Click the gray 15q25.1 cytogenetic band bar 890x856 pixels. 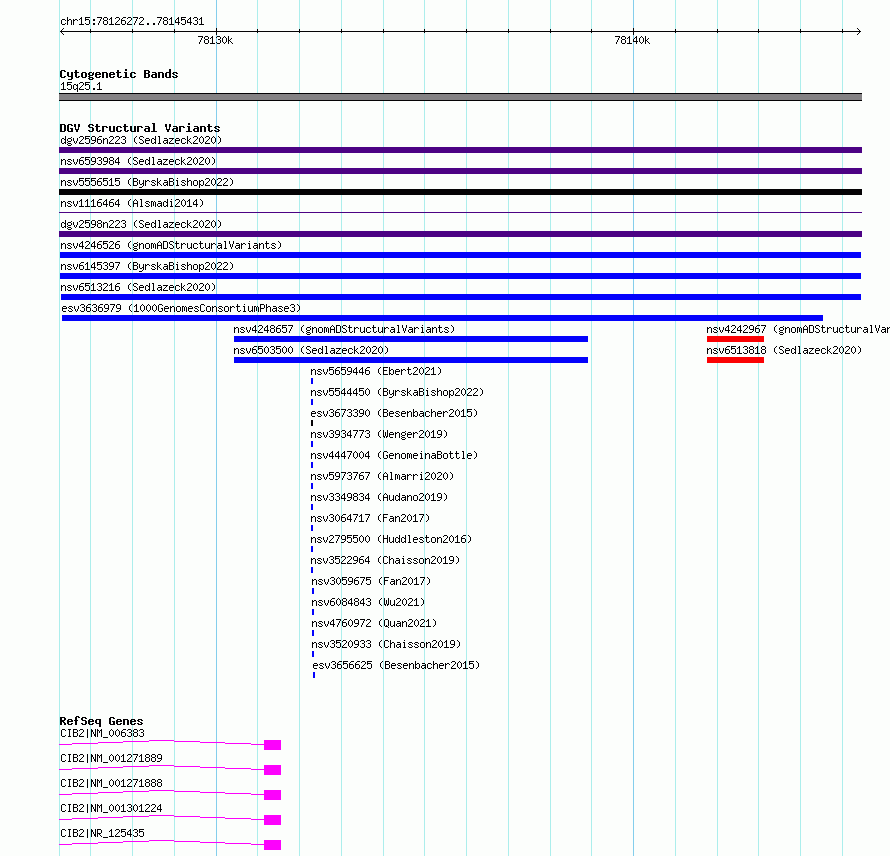tap(460, 97)
